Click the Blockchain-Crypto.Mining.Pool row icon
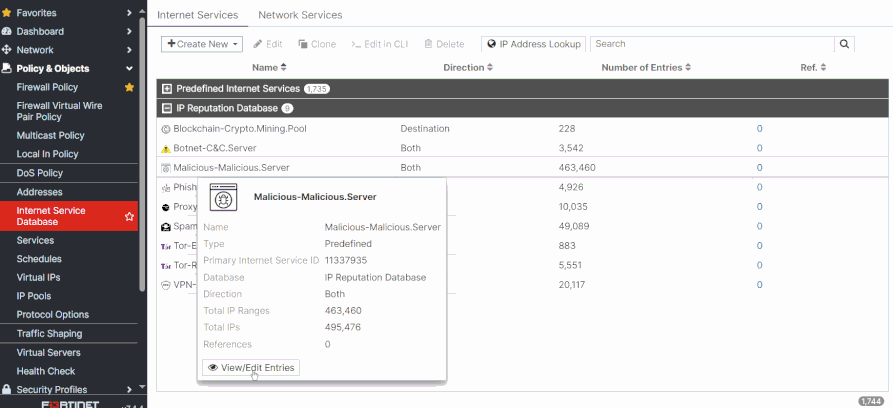This screenshot has height=408, width=893. click(166, 129)
